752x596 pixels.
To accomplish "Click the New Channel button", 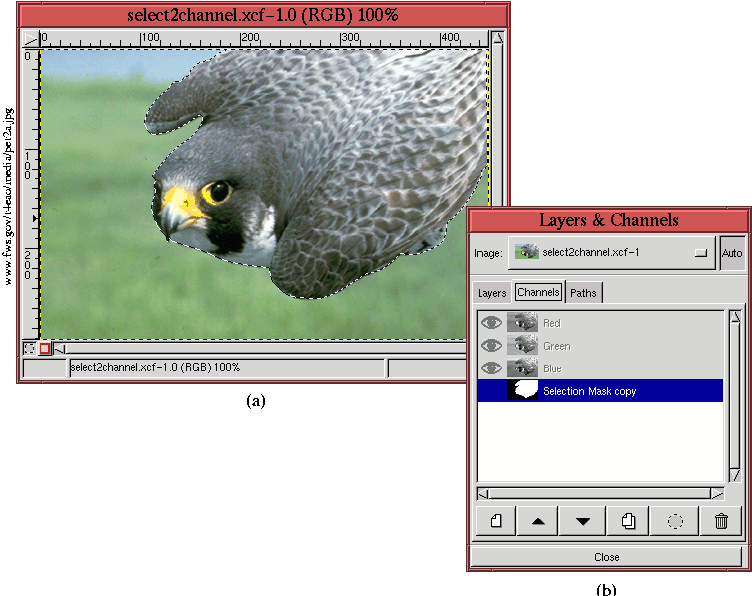I will [x=496, y=521].
